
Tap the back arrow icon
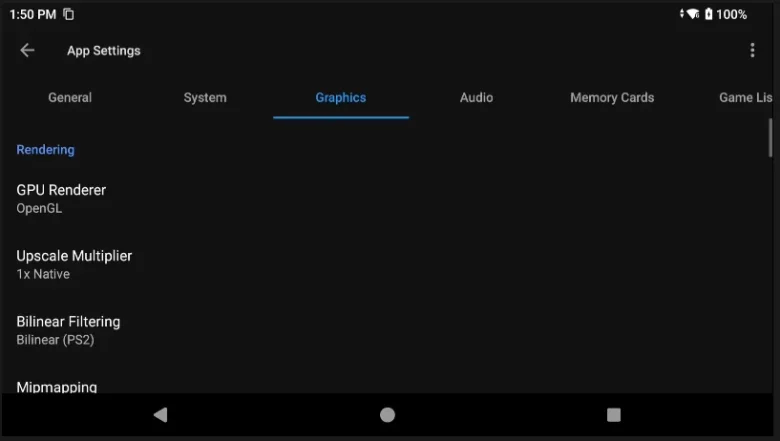27,51
